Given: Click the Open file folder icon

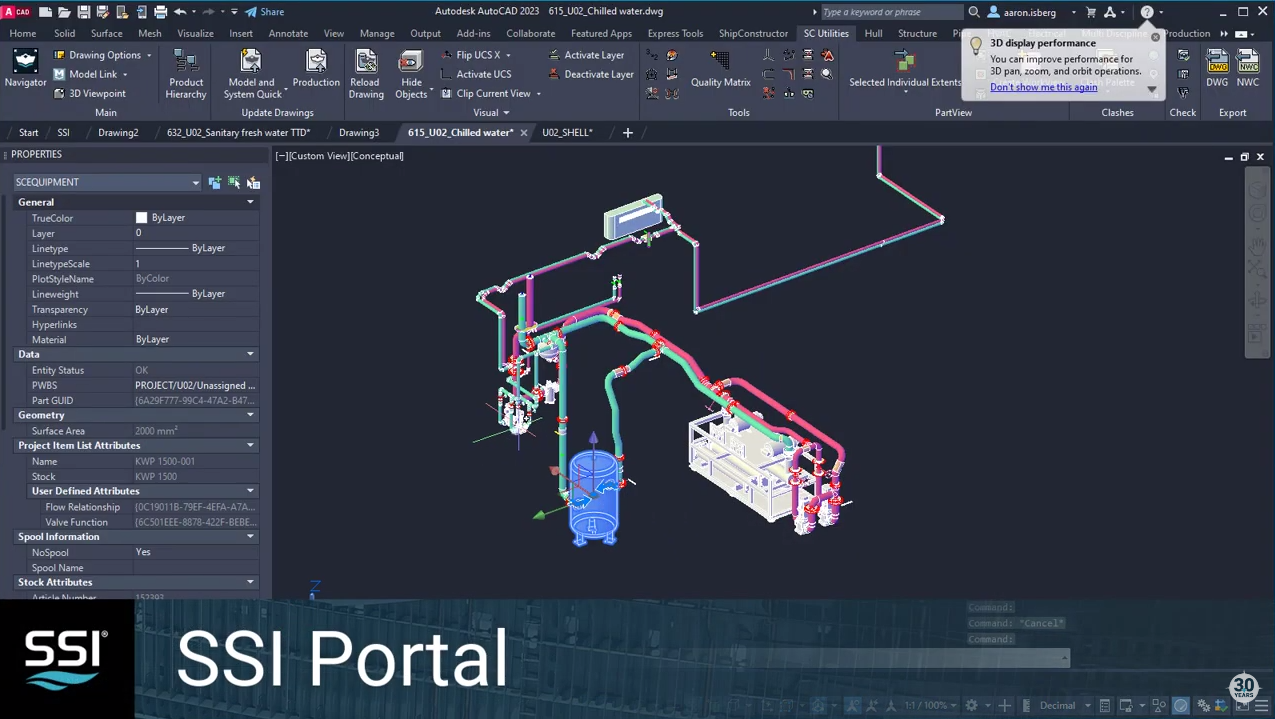Looking at the screenshot, I should tap(64, 12).
